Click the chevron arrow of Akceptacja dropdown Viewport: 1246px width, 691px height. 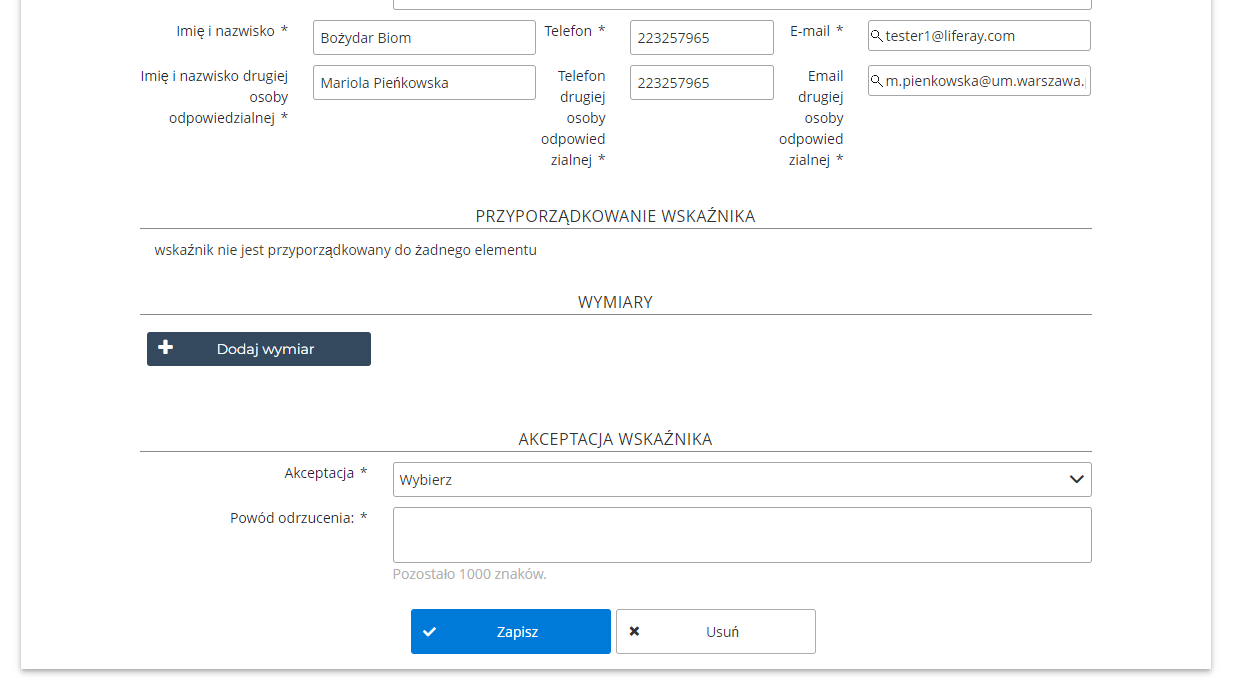coord(1076,479)
